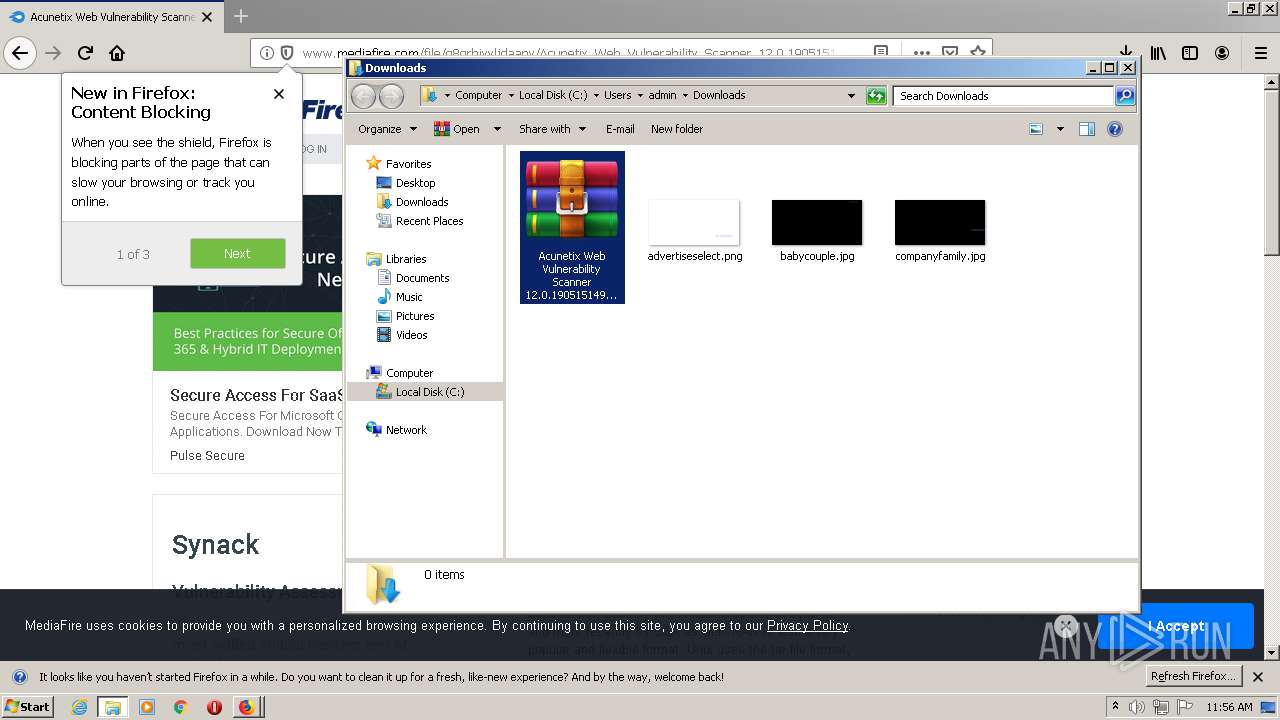Show site information in address bar
The image size is (1280, 720).
click(266, 53)
